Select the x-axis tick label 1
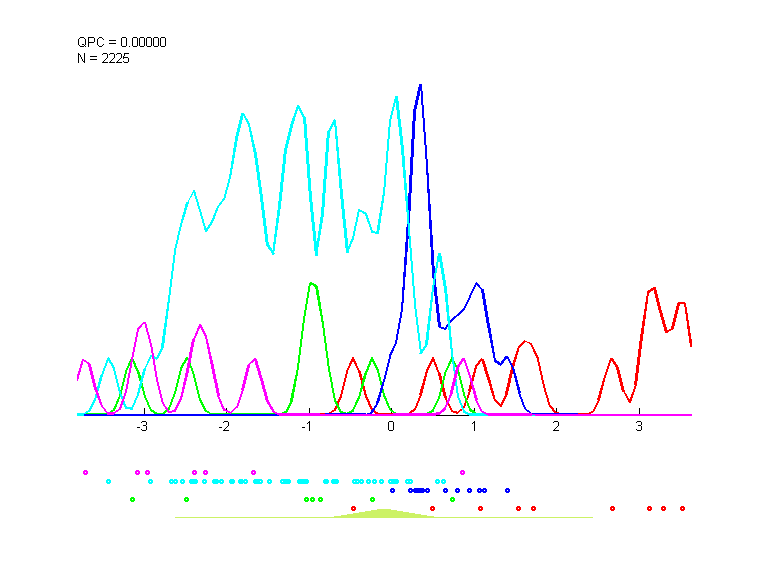The height and width of the screenshot is (576, 768). (x=474, y=426)
